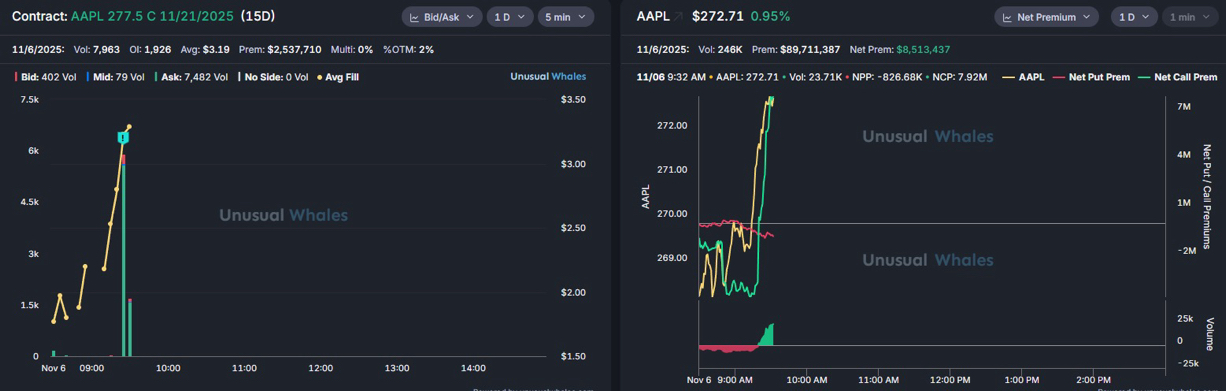Click the tall green ask volume bar

point(124,260)
